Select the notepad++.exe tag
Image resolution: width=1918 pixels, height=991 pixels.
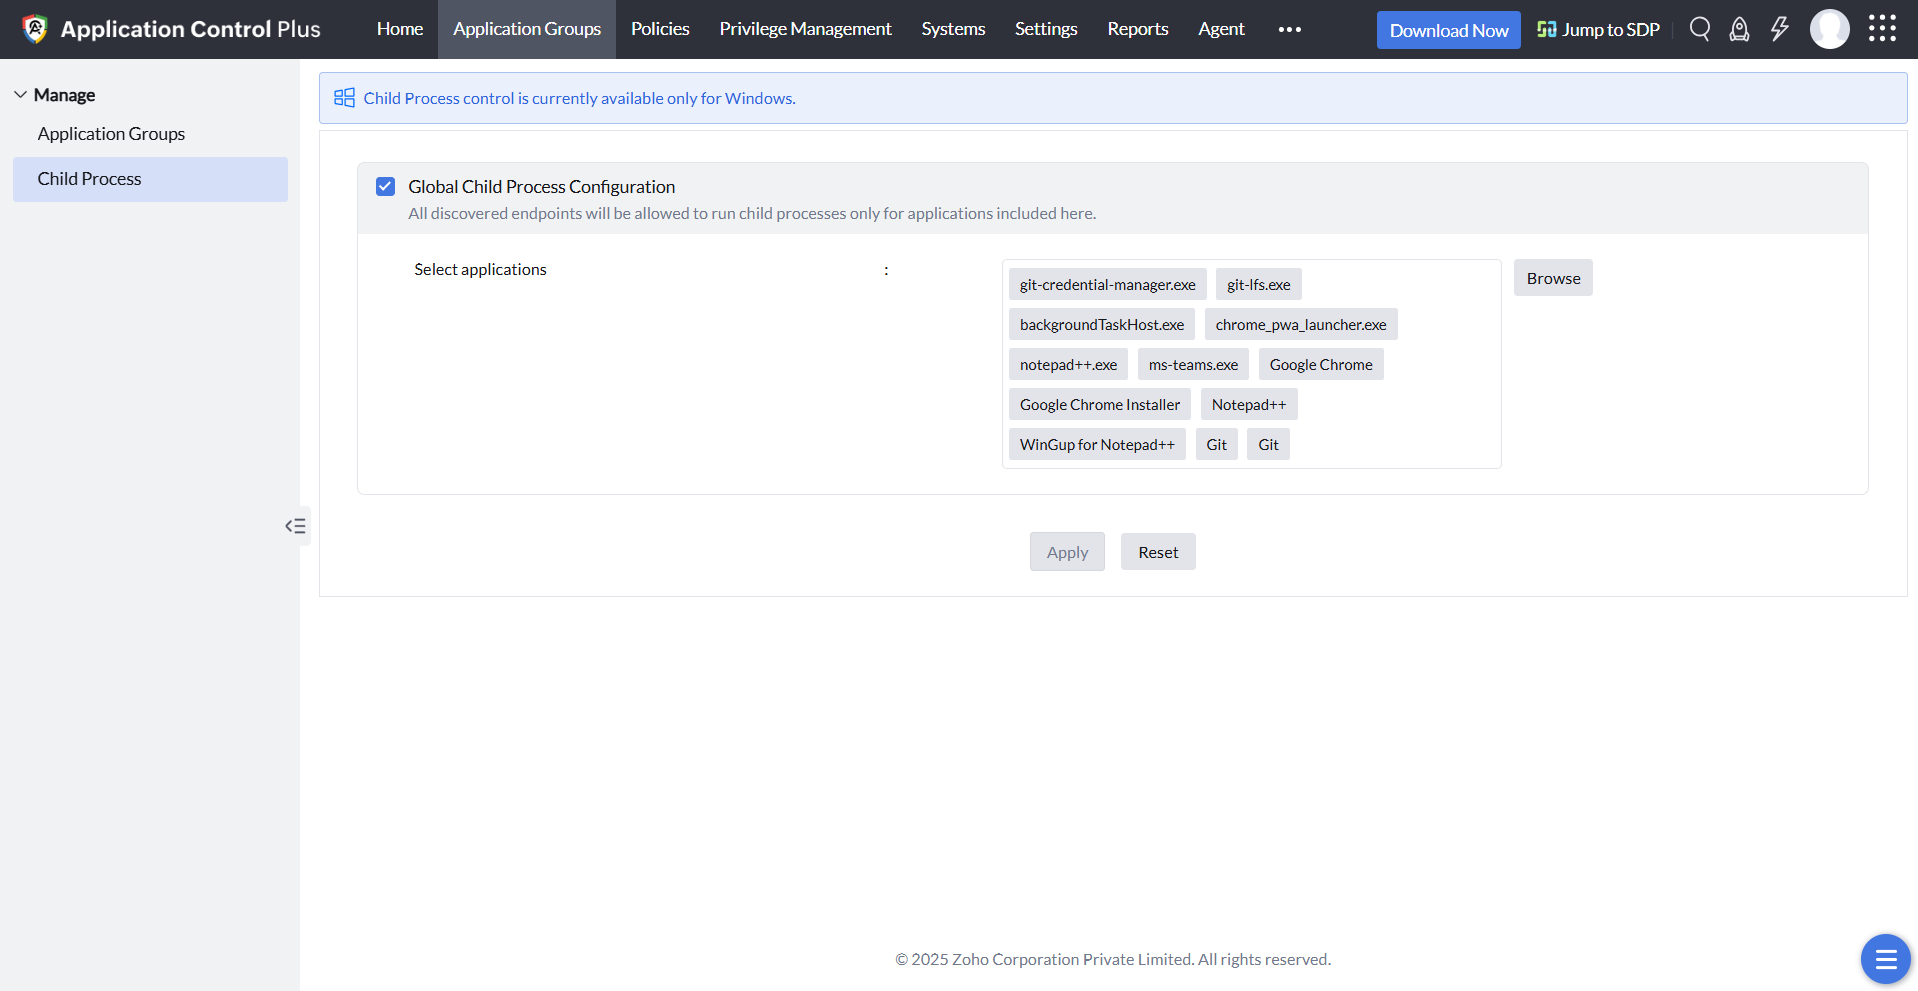[x=1068, y=364]
